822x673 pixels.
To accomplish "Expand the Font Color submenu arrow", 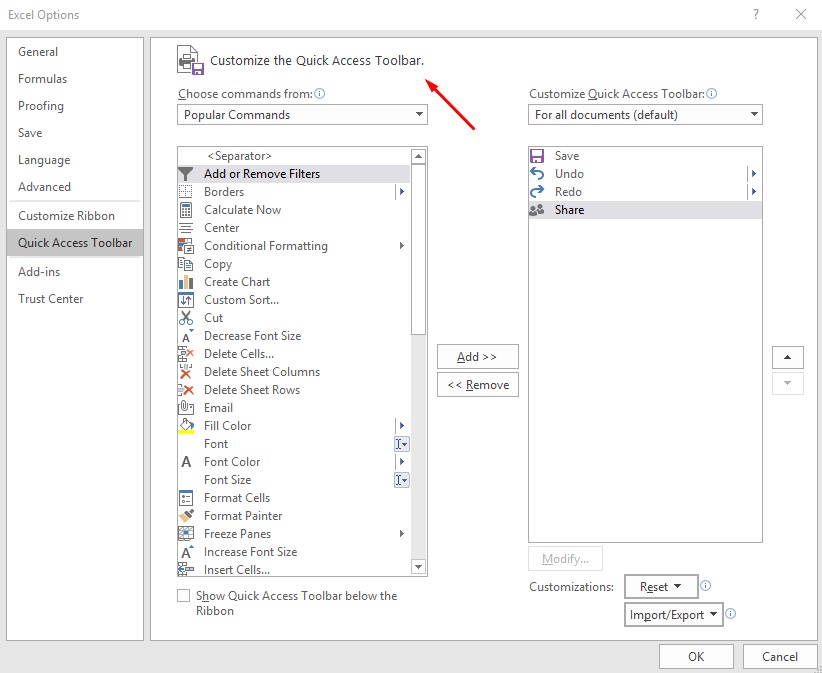I will 402,462.
